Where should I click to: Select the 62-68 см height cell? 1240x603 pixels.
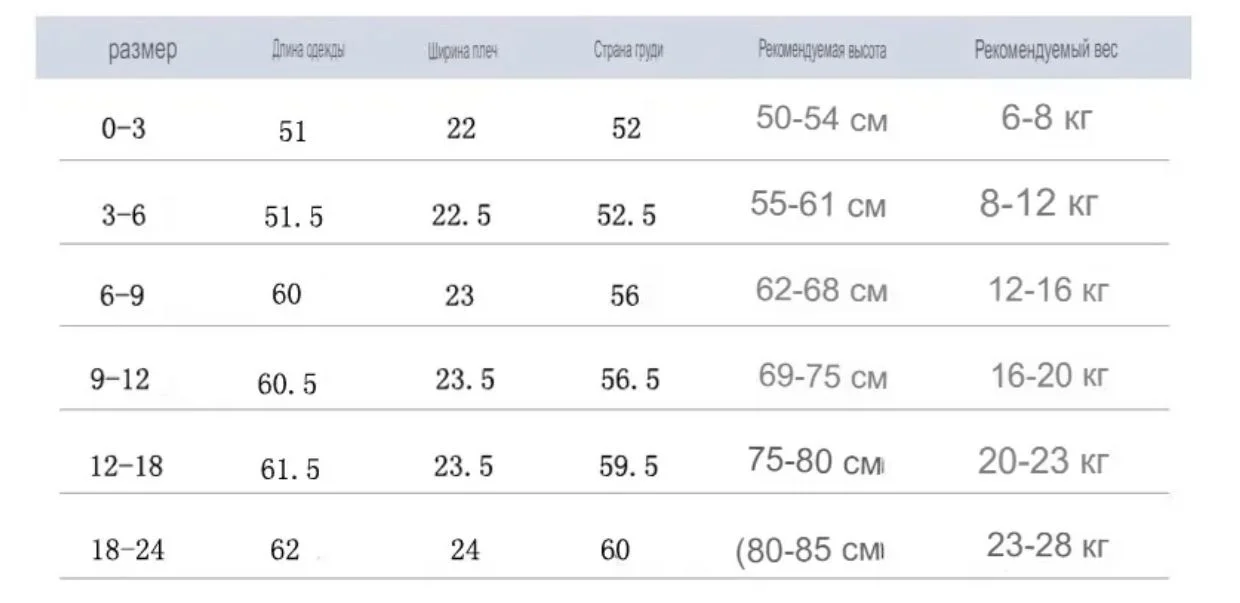(822, 291)
